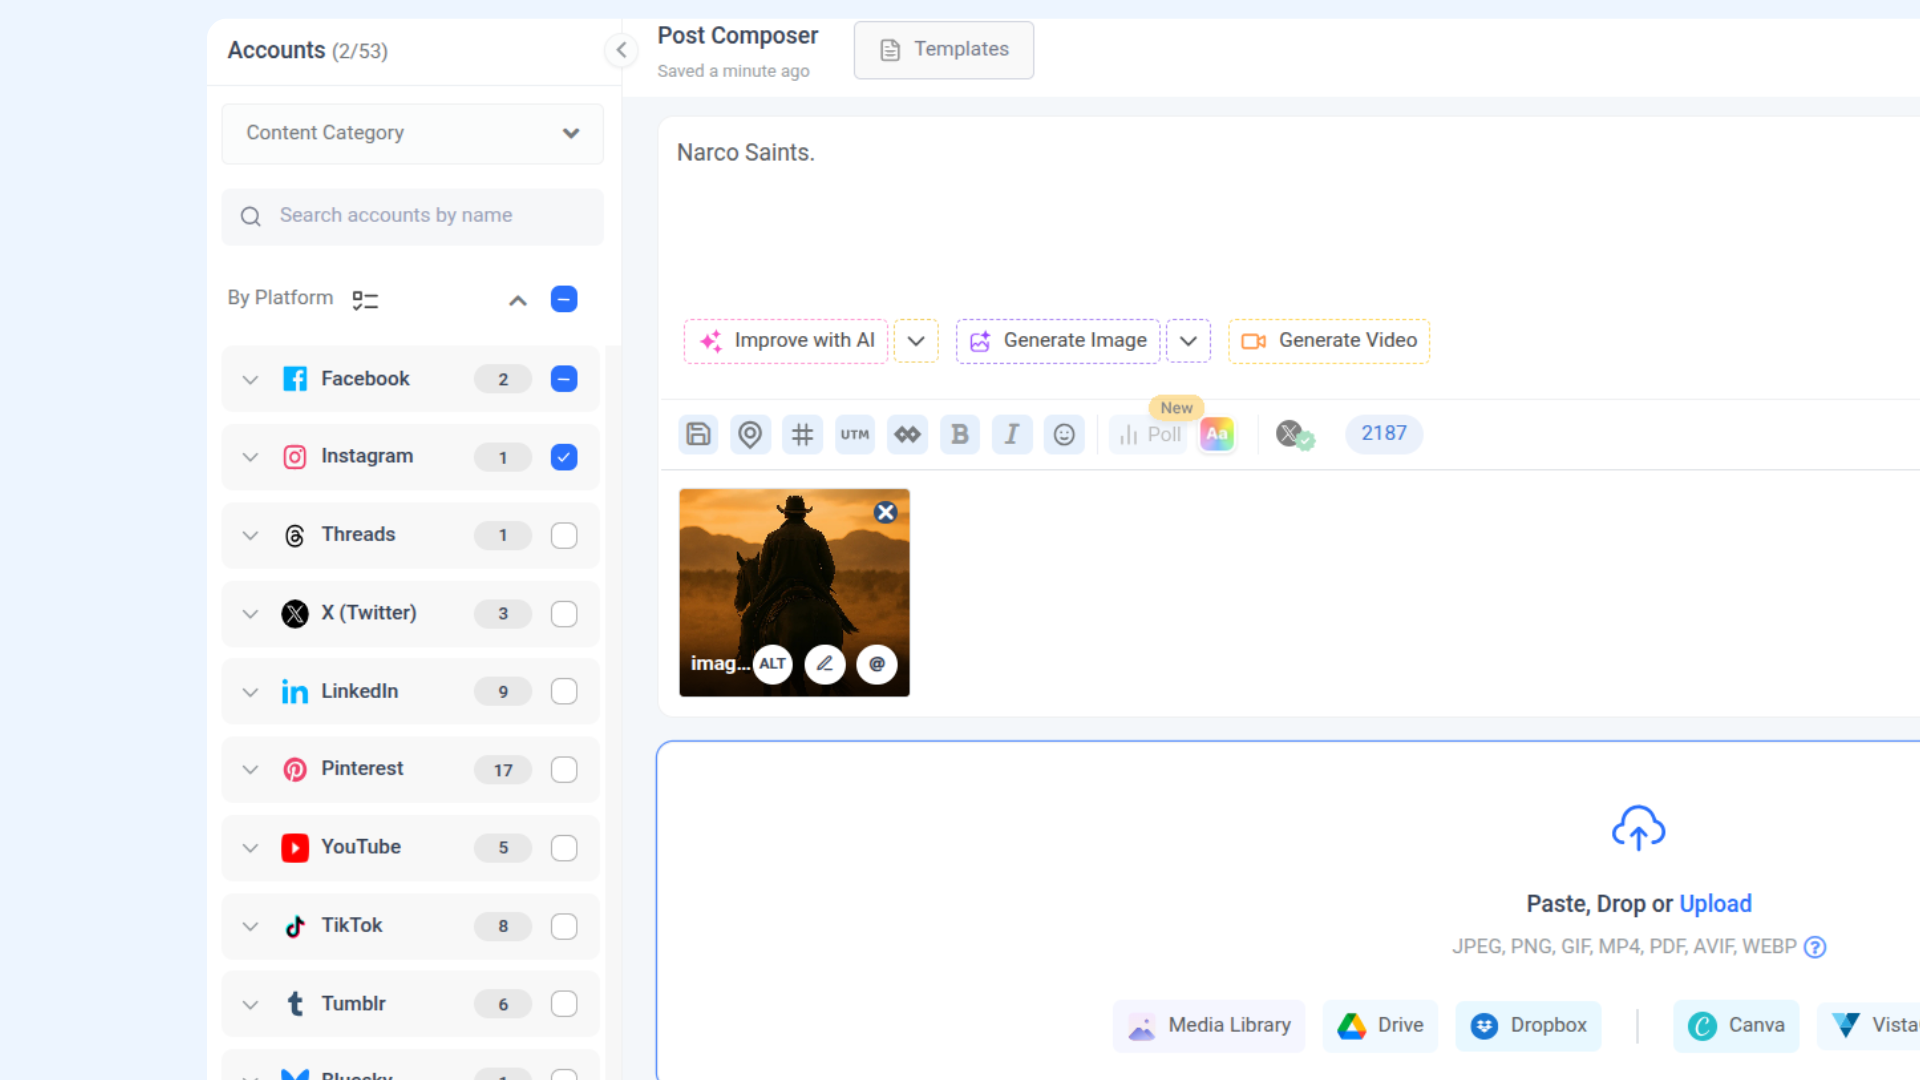Toggle italic text formatting
Image resolution: width=1920 pixels, height=1080 pixels.
click(1012, 434)
